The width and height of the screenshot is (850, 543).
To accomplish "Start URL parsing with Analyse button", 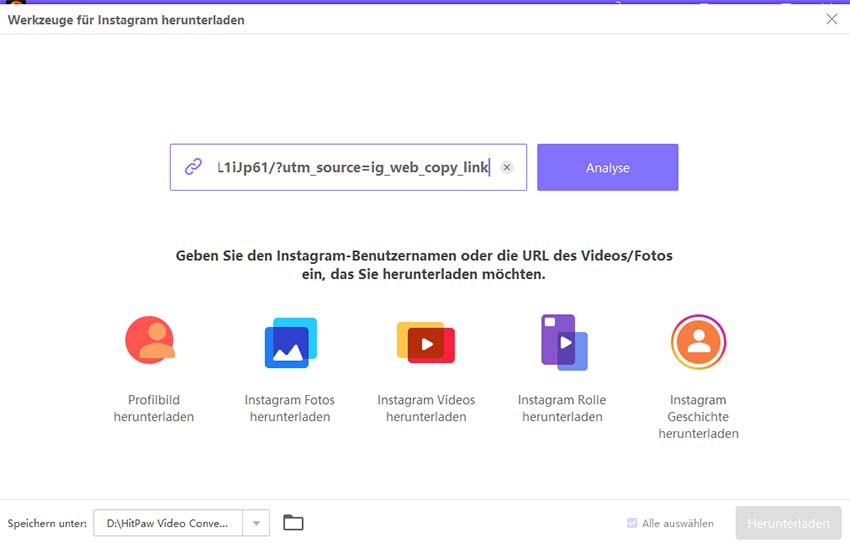I will [x=608, y=167].
